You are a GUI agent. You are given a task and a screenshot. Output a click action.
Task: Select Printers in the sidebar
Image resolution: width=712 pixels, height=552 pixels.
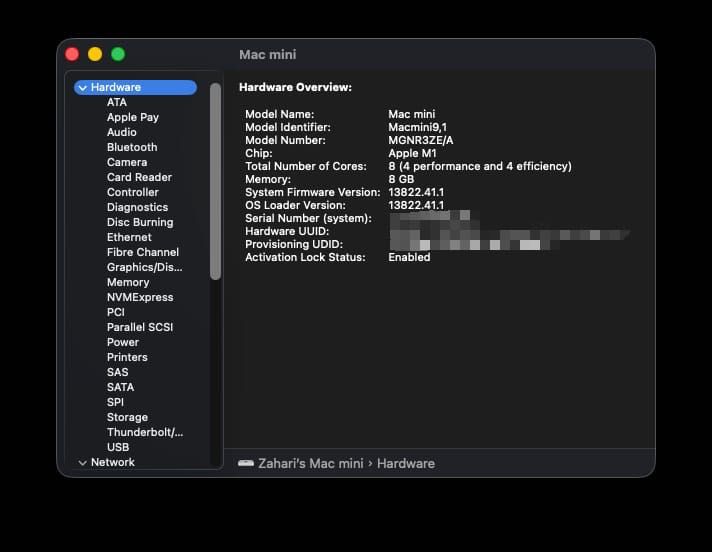click(x=127, y=357)
